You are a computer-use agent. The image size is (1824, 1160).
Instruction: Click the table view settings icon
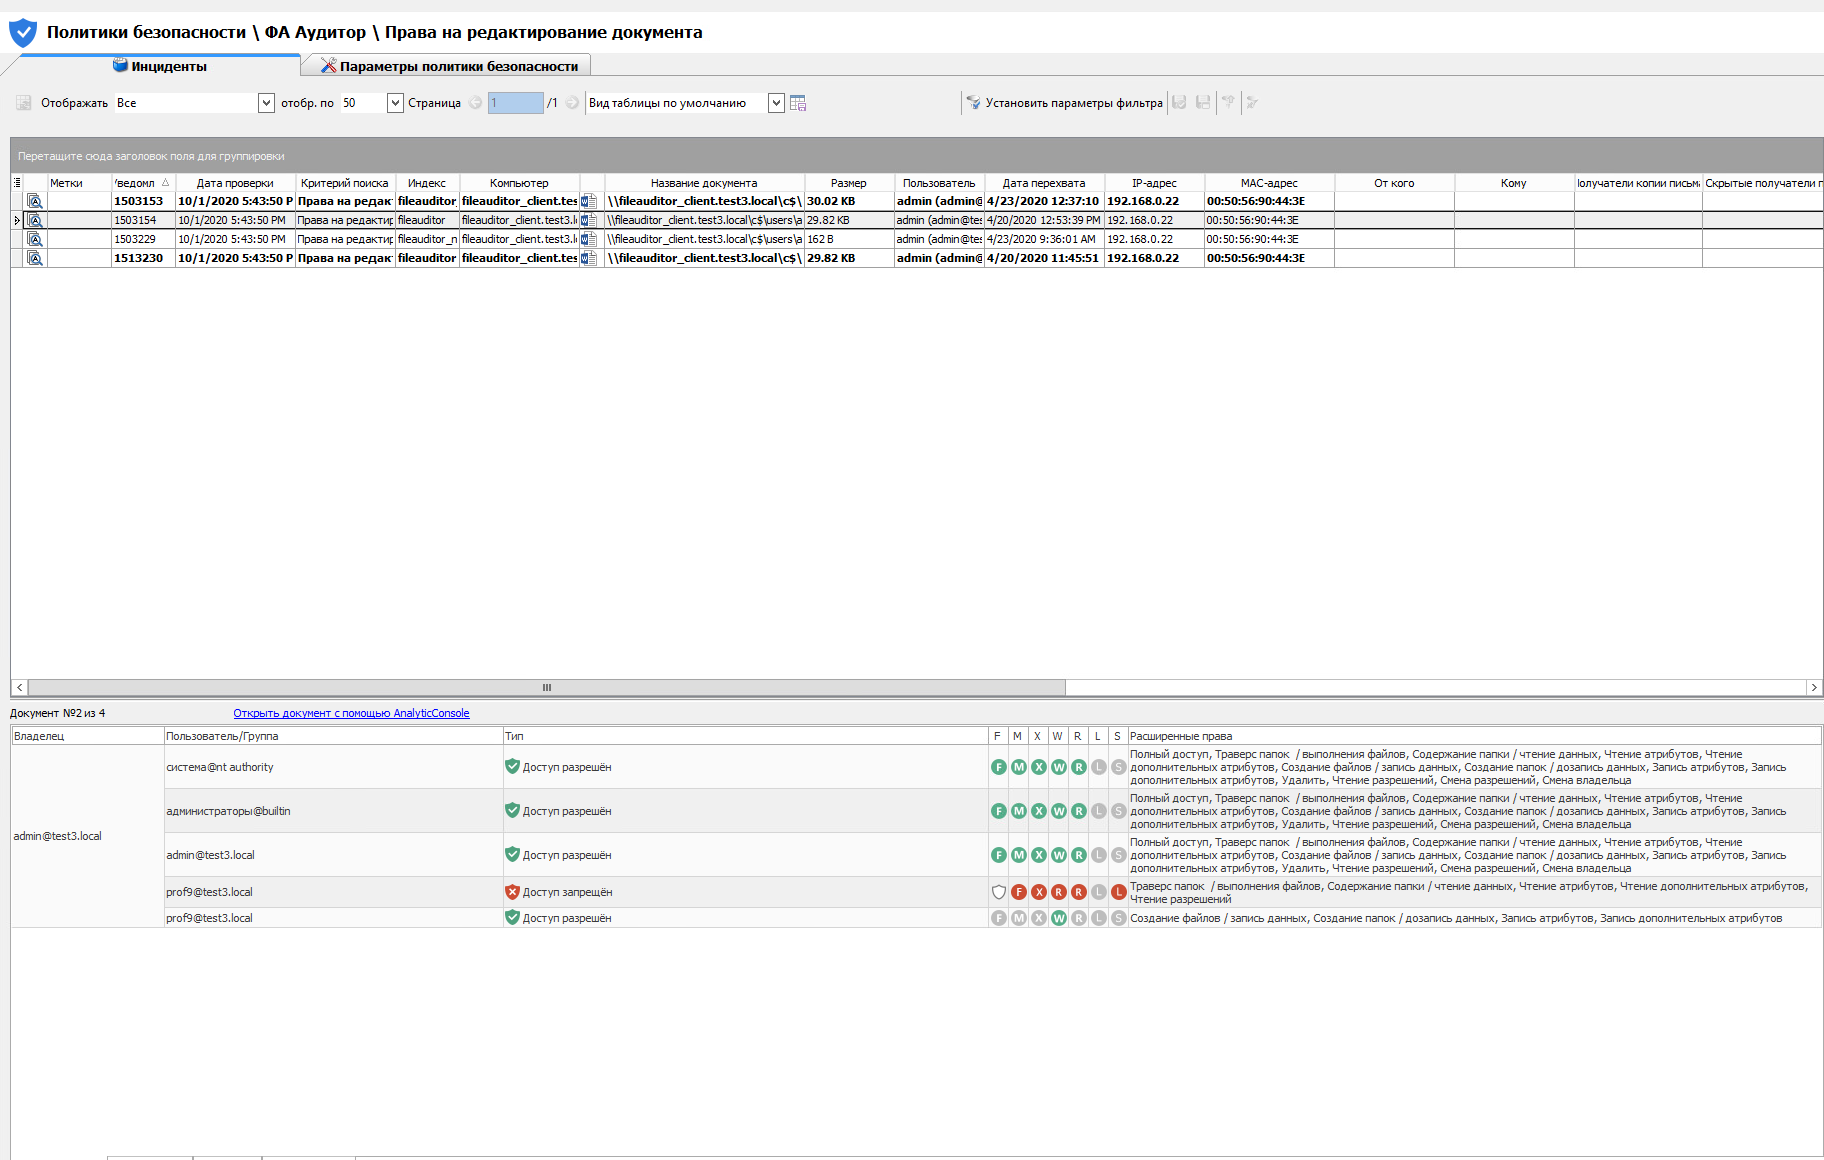(x=798, y=103)
